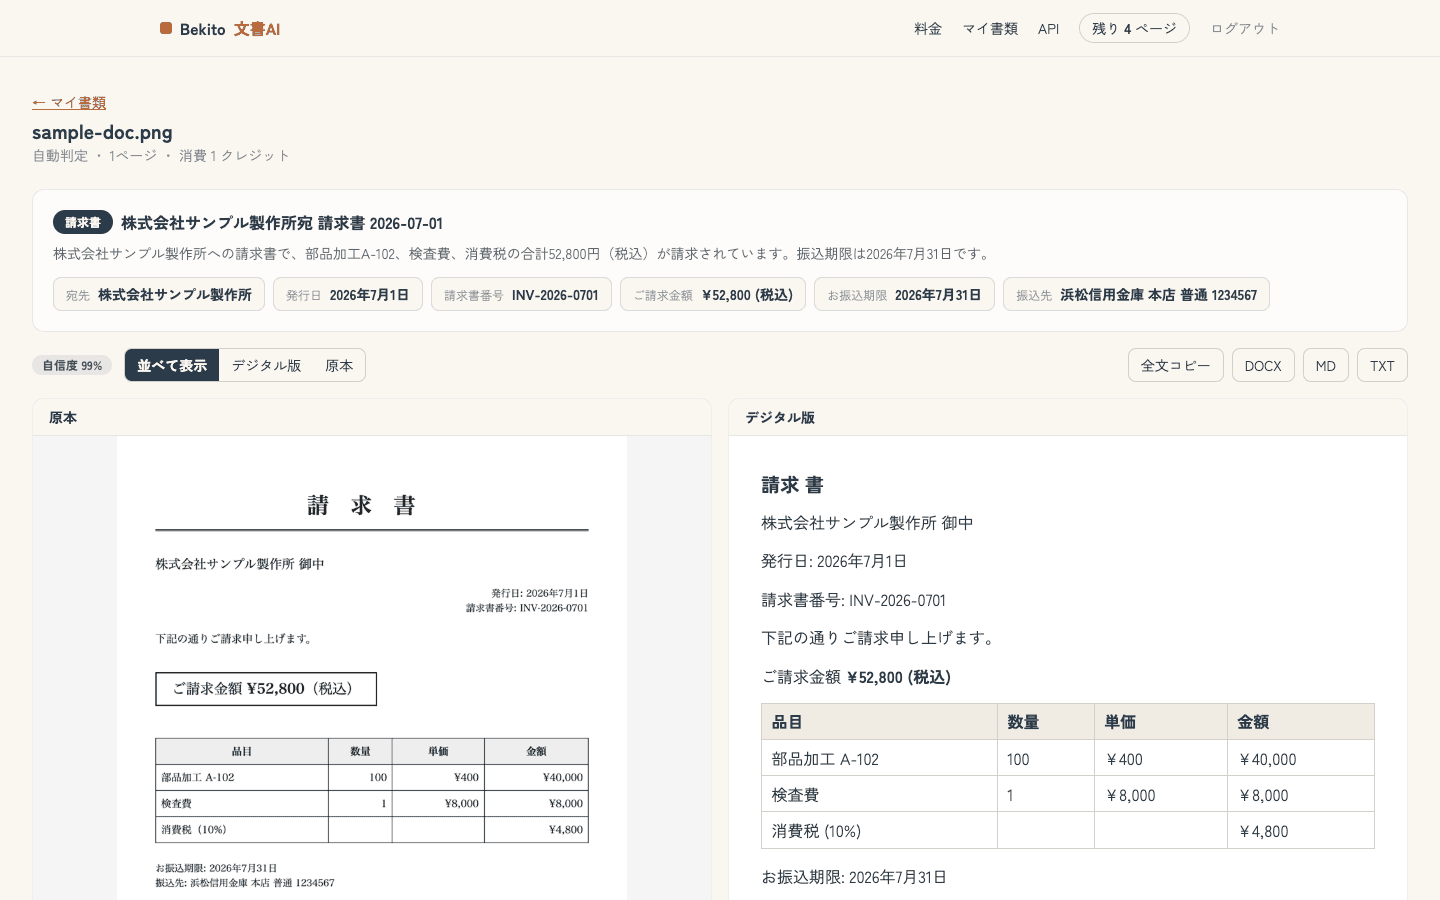Viewport: 1440px width, 900px height.
Task: Click the 品目 column header in digital table
Action: pyautogui.click(x=879, y=721)
